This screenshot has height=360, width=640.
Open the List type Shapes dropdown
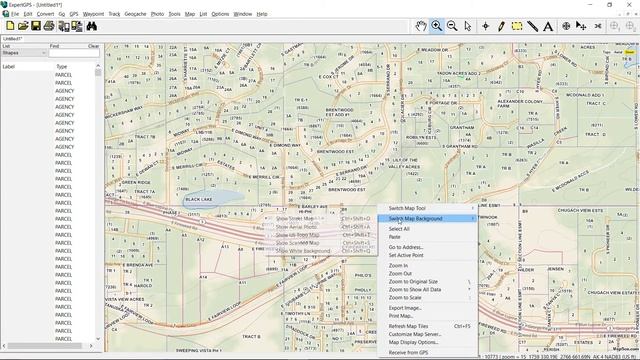coord(24,53)
